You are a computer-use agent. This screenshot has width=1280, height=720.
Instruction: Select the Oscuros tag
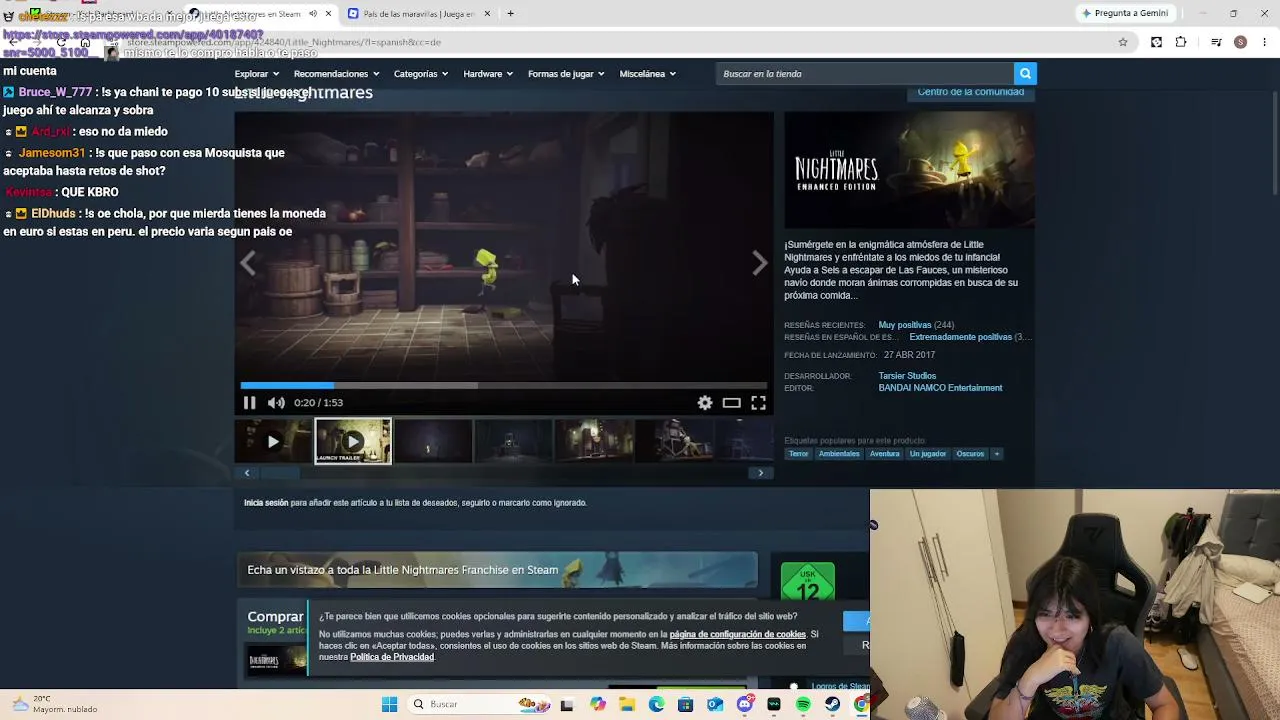(970, 454)
